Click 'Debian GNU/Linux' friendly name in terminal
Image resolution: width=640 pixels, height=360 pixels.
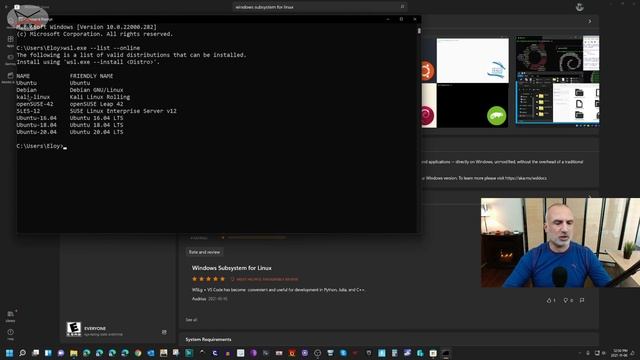point(96,90)
